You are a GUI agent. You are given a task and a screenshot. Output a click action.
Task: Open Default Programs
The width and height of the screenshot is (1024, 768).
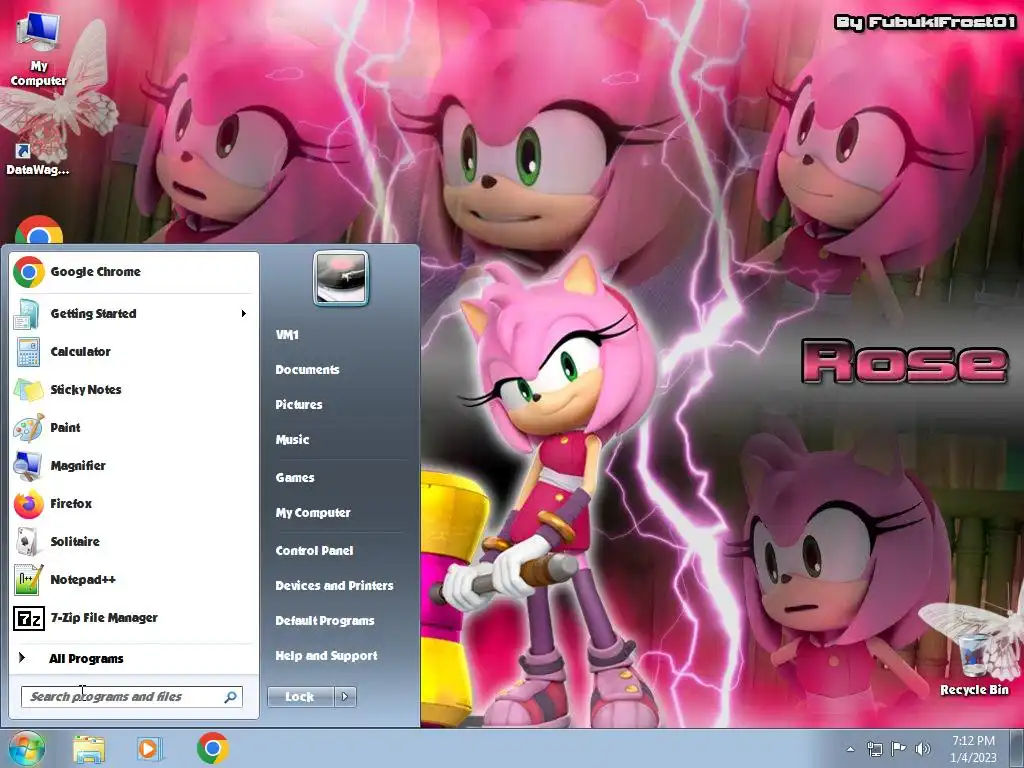click(x=325, y=620)
